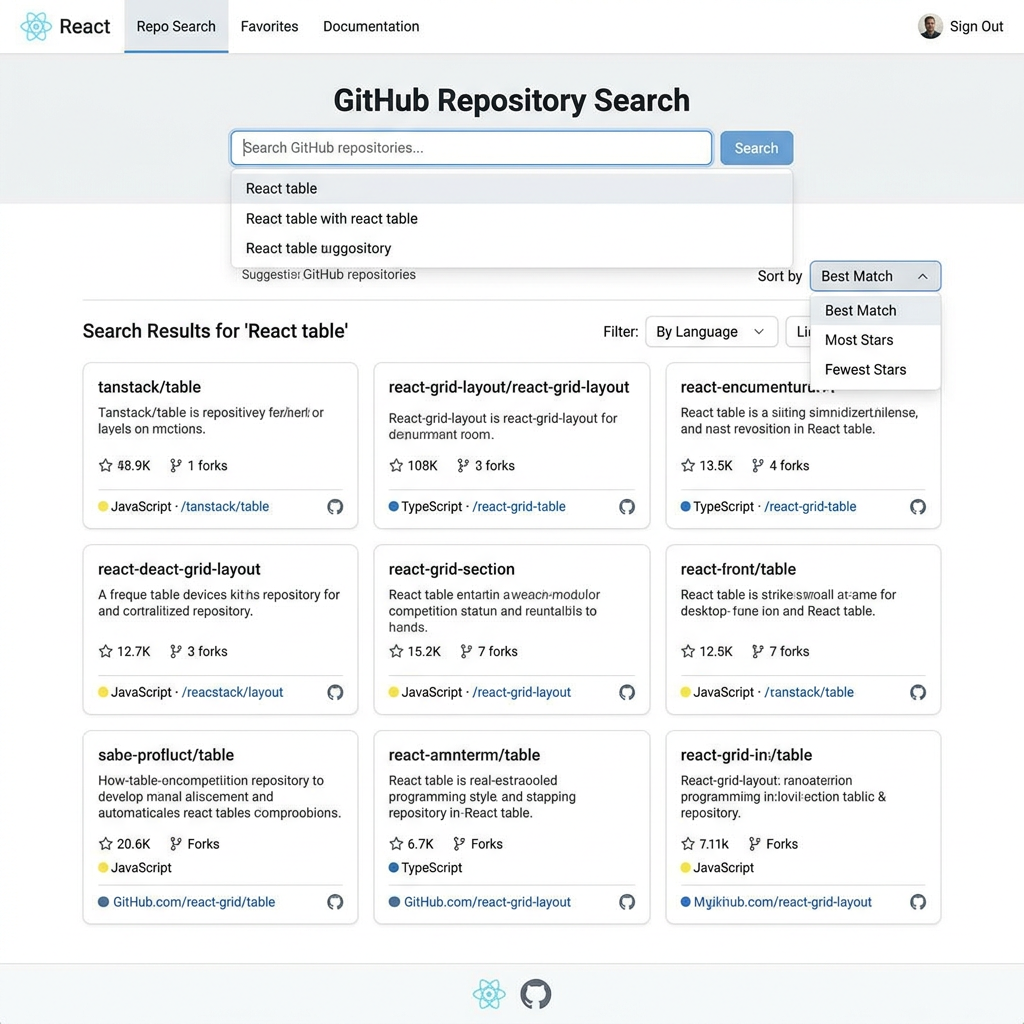Open the react-amnterm/table card title
The image size is (1024, 1024).
pos(464,755)
